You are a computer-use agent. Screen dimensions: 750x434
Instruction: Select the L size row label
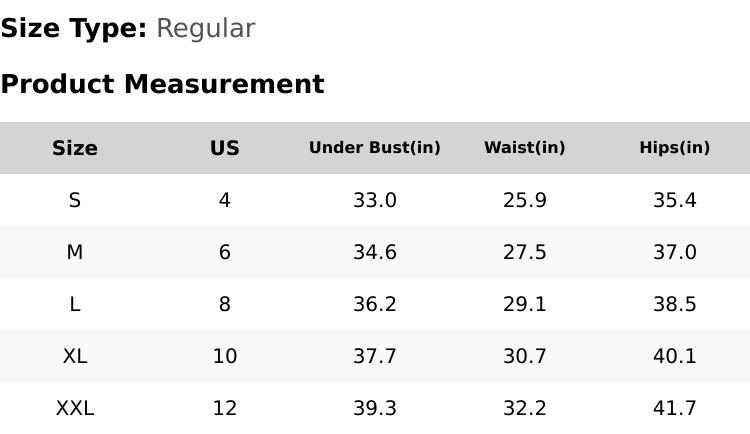click(75, 305)
